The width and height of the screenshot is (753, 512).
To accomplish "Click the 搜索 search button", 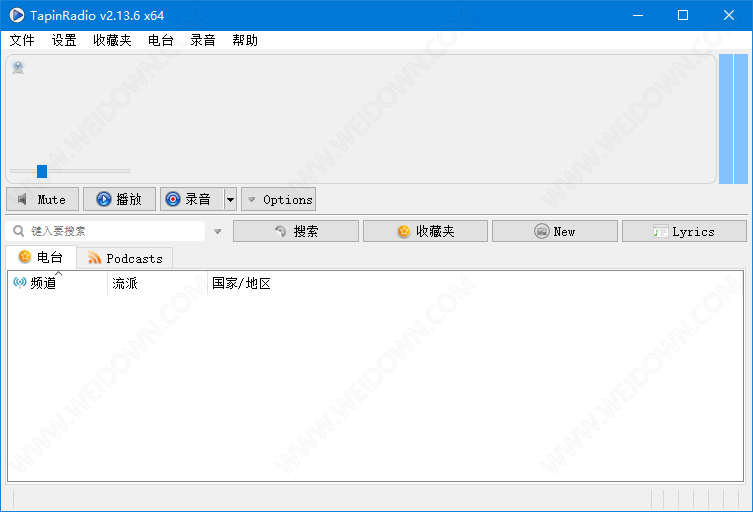I will 296,232.
